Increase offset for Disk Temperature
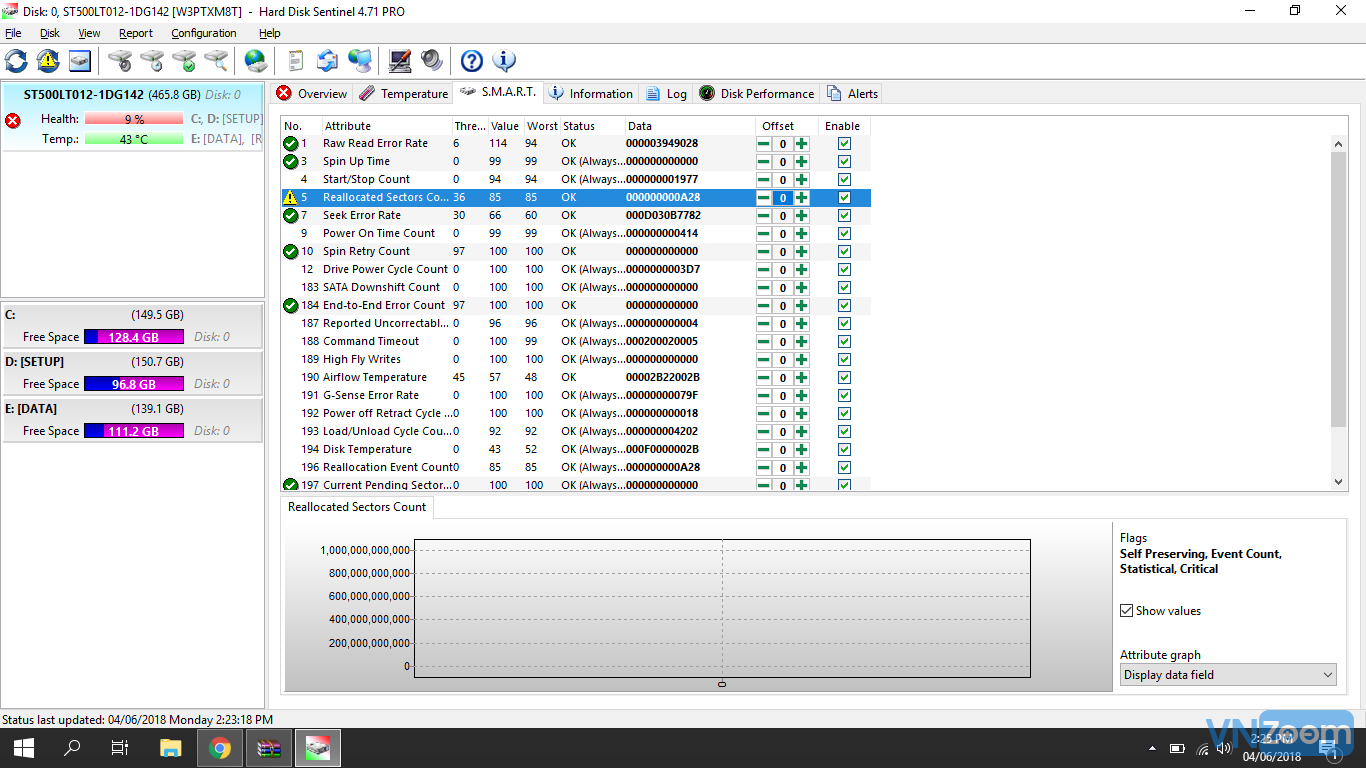This screenshot has width=1366, height=768. [801, 449]
